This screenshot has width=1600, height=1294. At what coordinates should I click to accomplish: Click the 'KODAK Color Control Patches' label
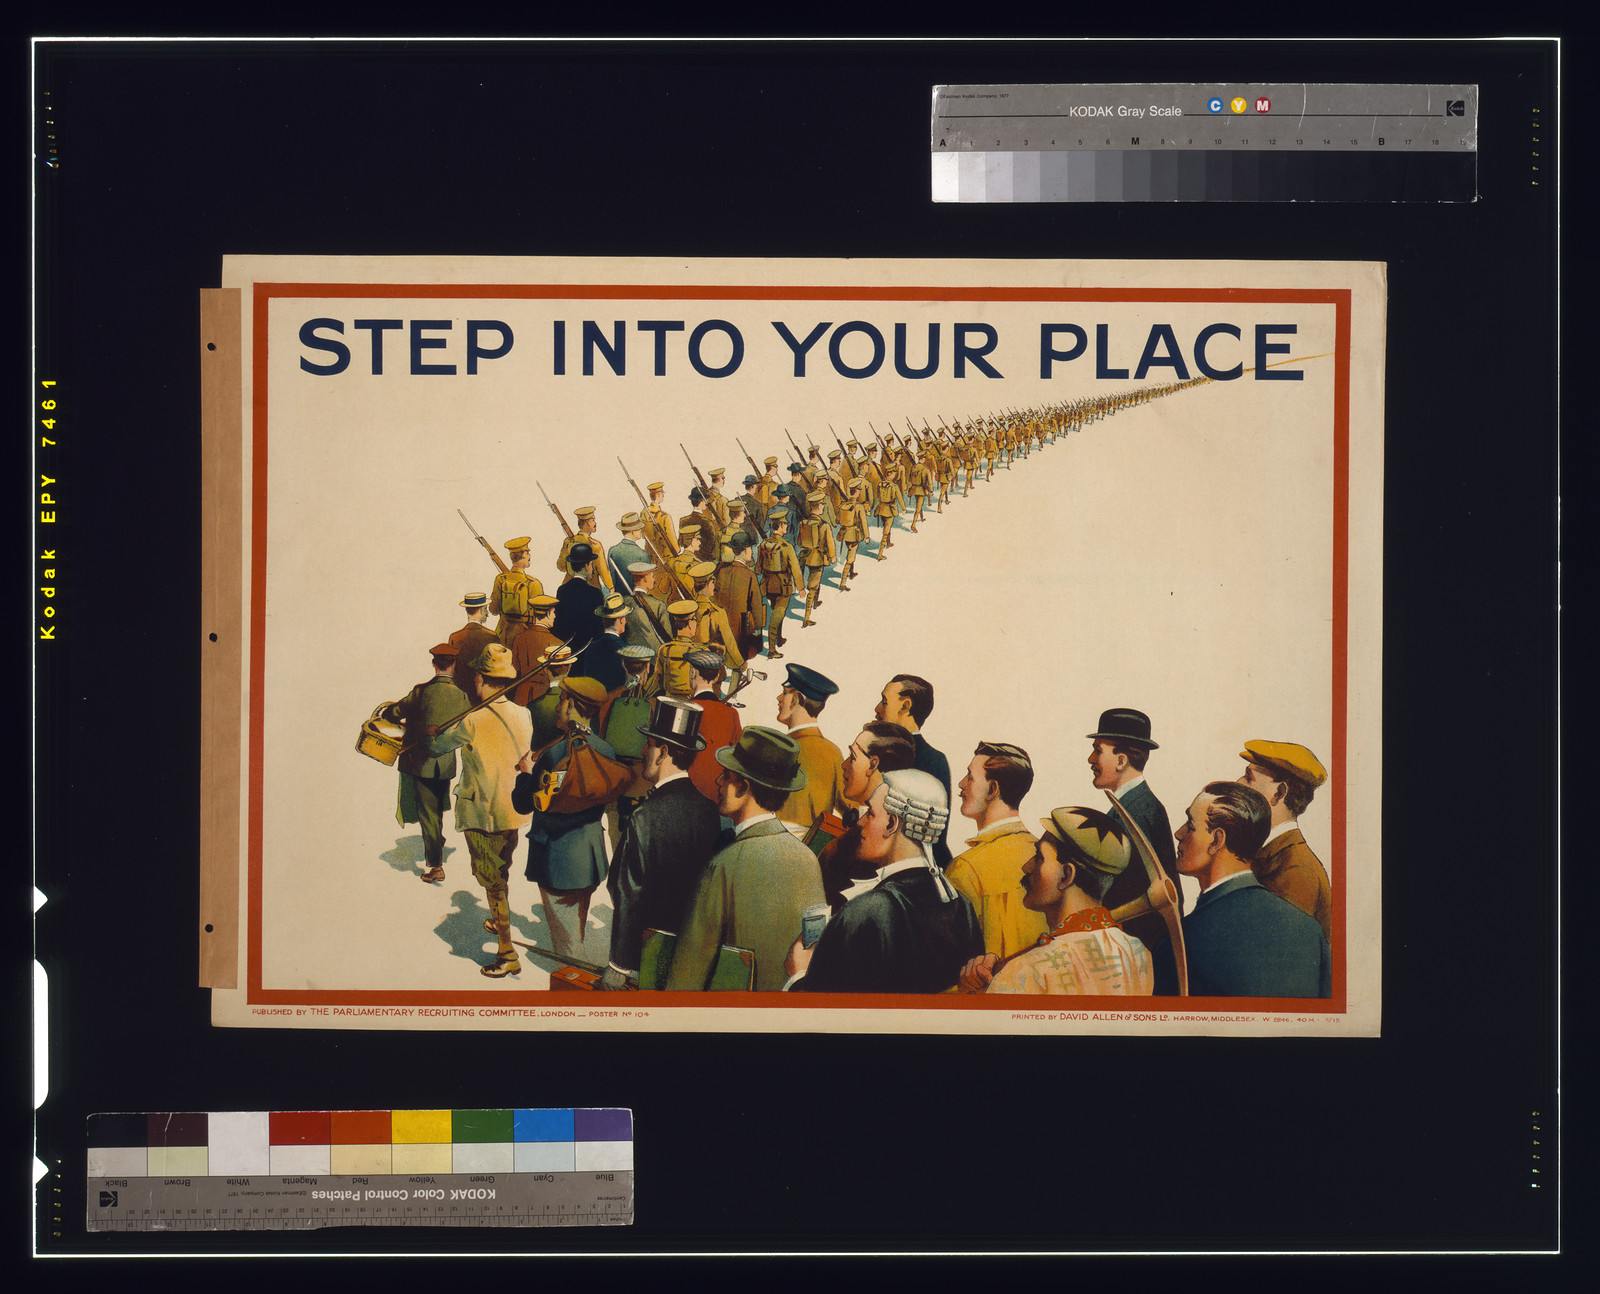(403, 1194)
